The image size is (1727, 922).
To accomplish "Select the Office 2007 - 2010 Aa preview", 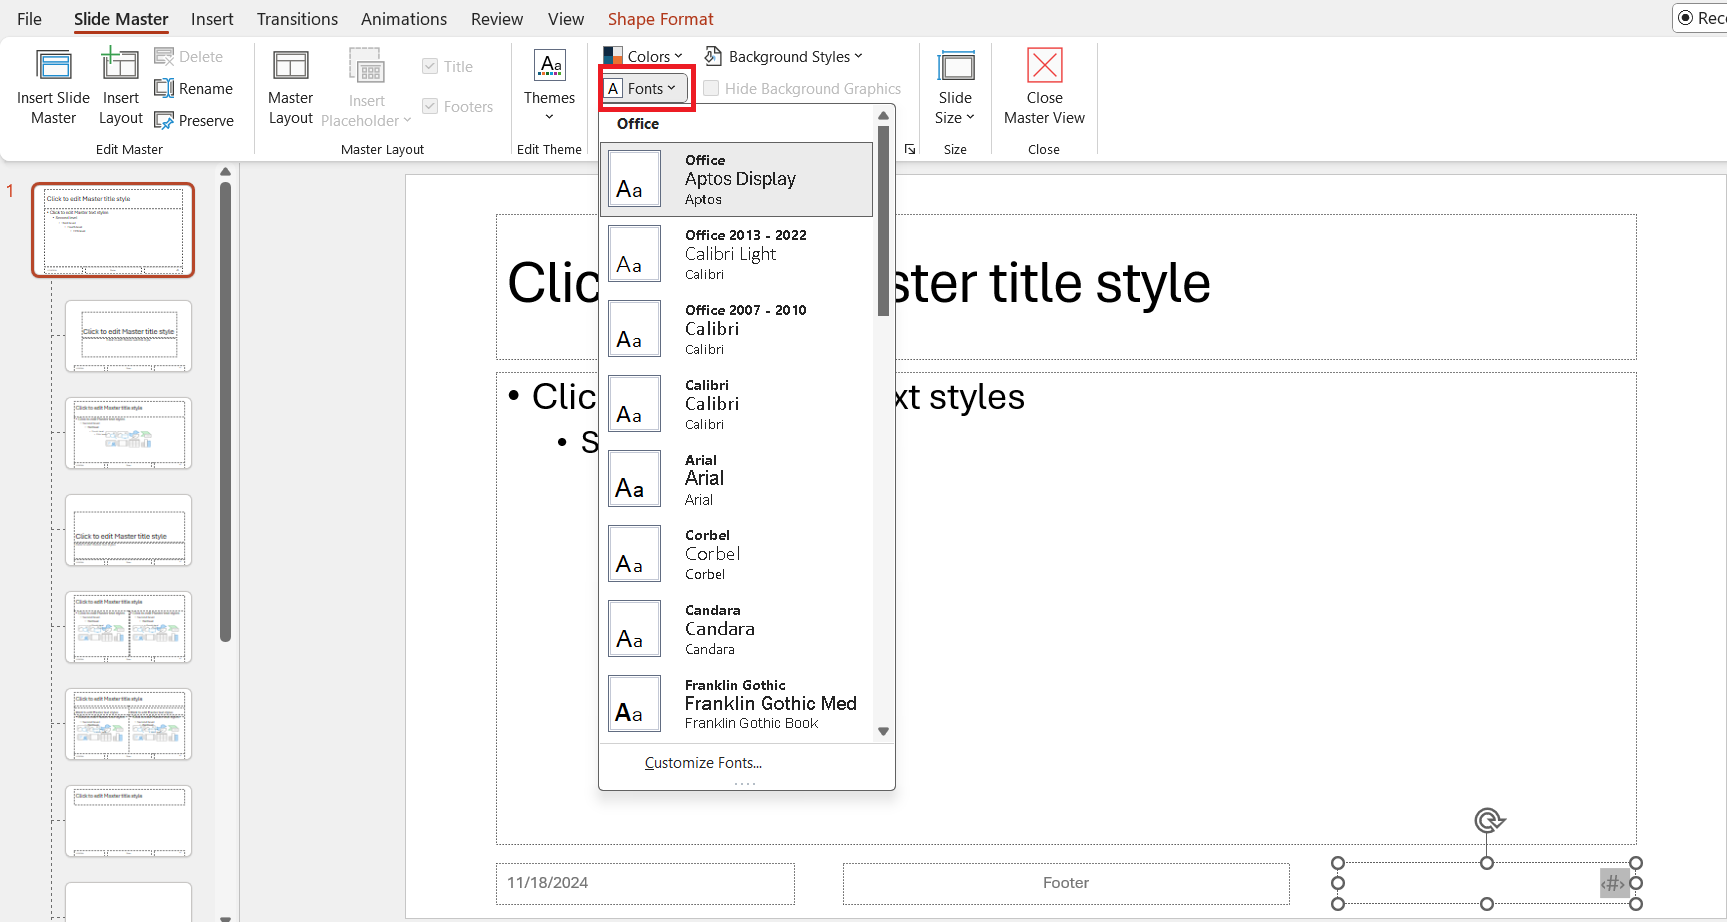I will point(635,329).
